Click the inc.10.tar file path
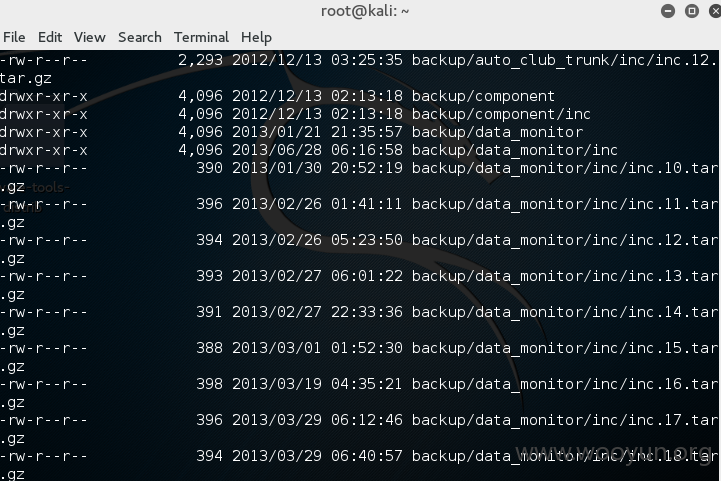This screenshot has height=481, width=721. [x=565, y=168]
